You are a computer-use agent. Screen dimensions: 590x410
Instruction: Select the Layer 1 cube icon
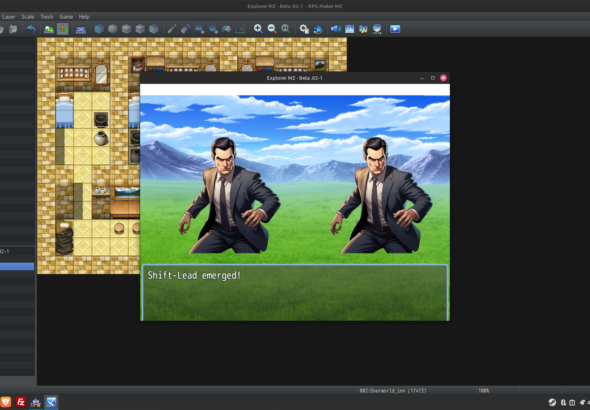113,29
